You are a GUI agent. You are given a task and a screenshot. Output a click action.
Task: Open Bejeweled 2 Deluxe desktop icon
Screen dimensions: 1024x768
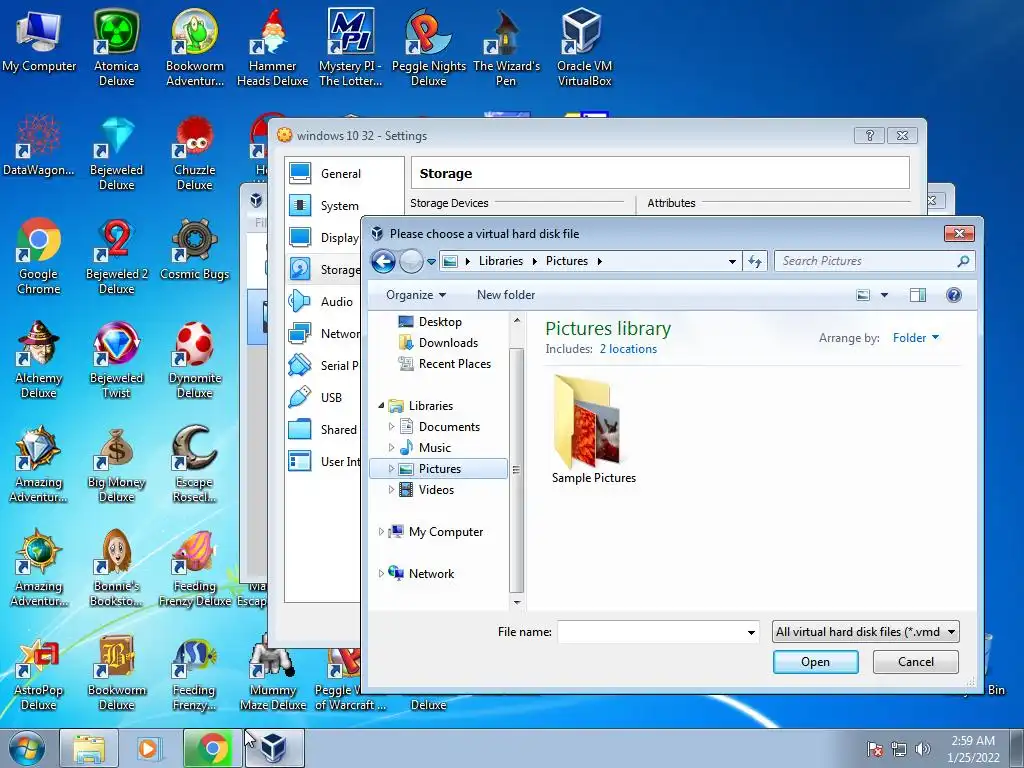pyautogui.click(x=116, y=257)
